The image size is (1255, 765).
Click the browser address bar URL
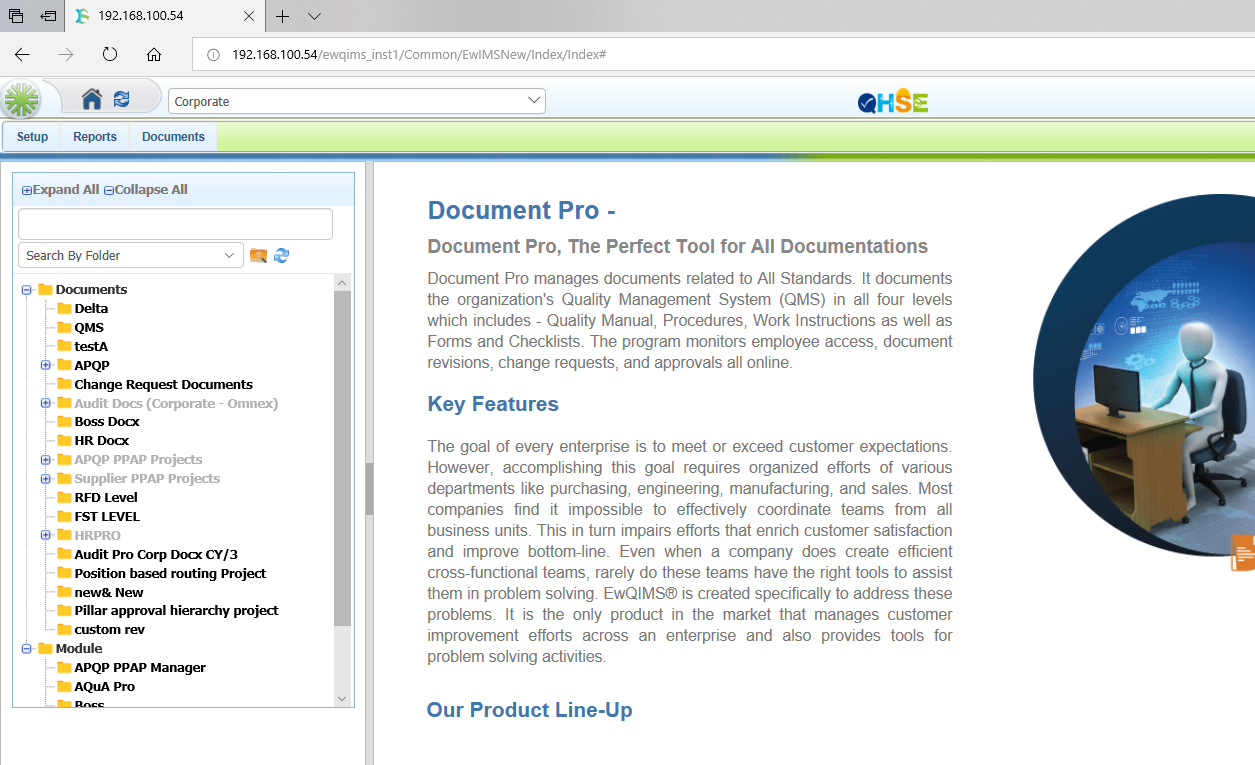pos(419,54)
